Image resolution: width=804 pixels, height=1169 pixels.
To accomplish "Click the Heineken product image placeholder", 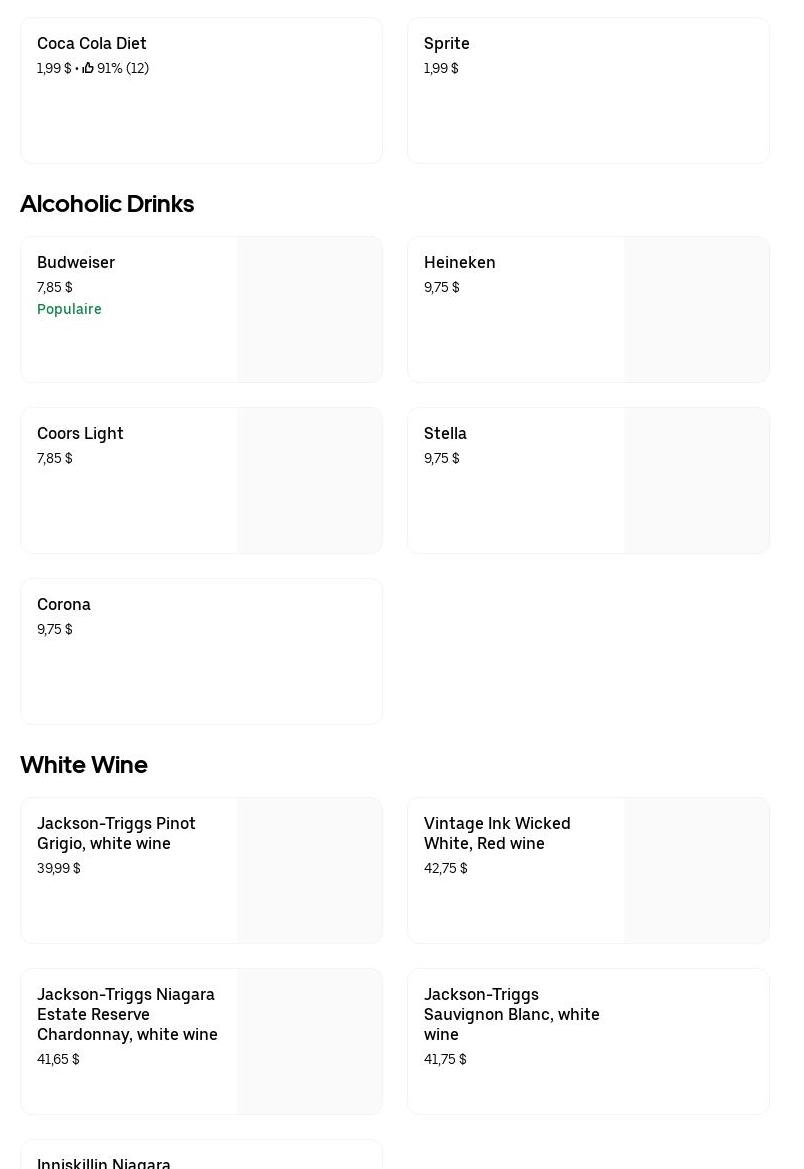I will (696, 310).
